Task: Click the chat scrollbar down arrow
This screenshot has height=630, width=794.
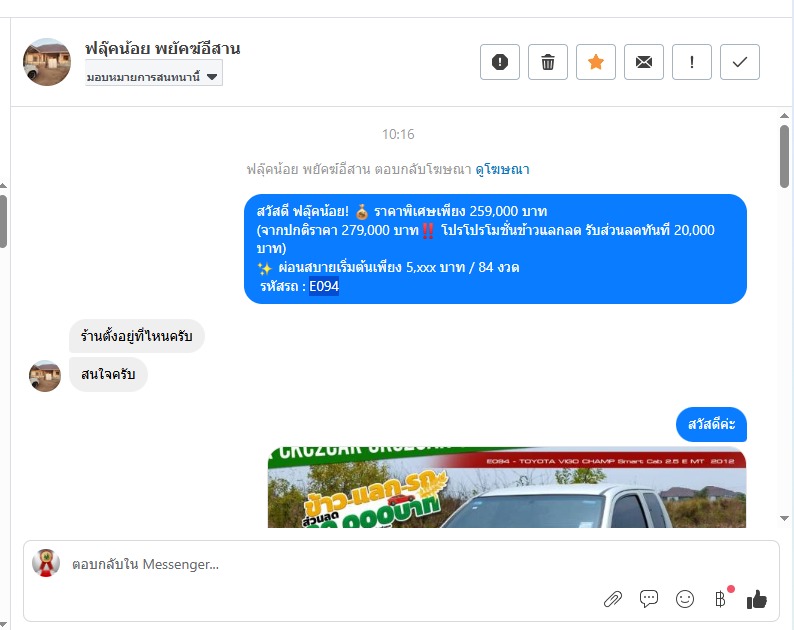Action: 784,518
